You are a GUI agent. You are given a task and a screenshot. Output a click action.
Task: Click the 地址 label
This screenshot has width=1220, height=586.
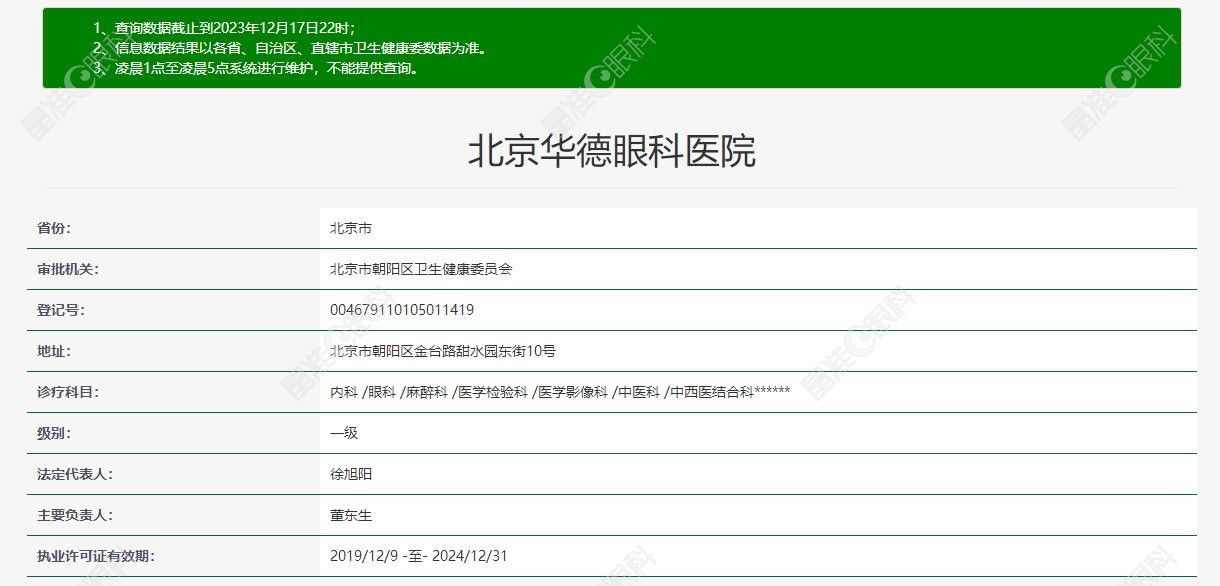coord(54,351)
